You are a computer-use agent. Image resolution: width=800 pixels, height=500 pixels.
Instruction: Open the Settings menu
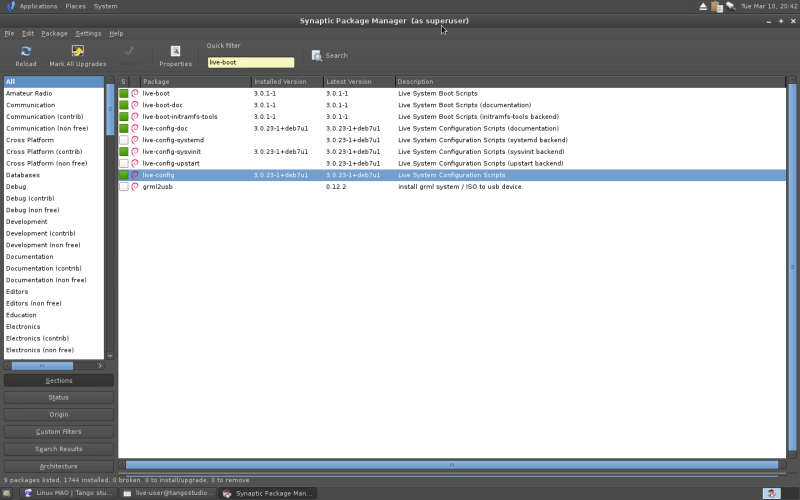tap(88, 33)
